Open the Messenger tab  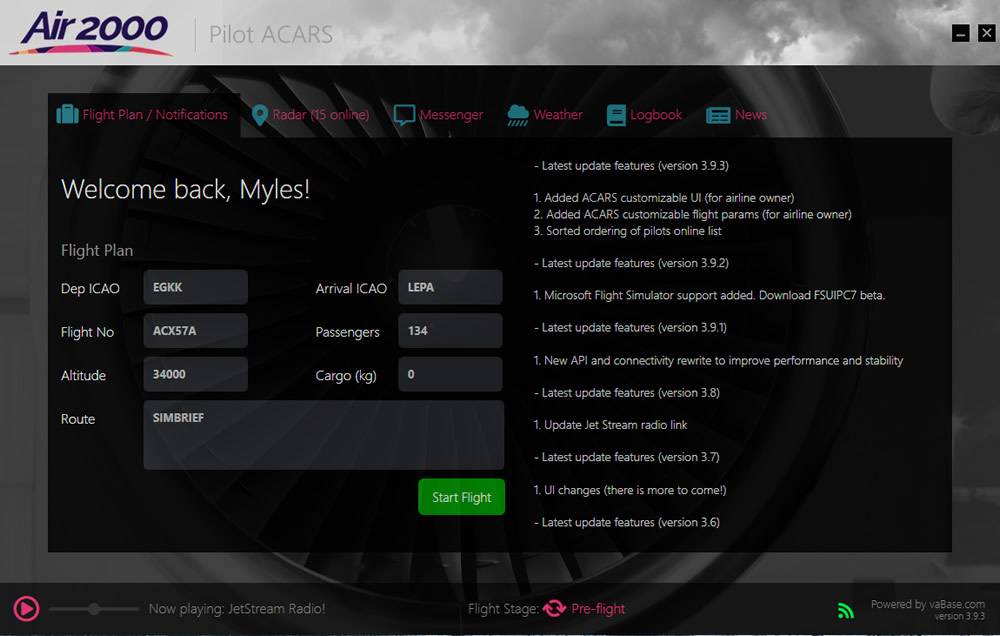[x=438, y=115]
